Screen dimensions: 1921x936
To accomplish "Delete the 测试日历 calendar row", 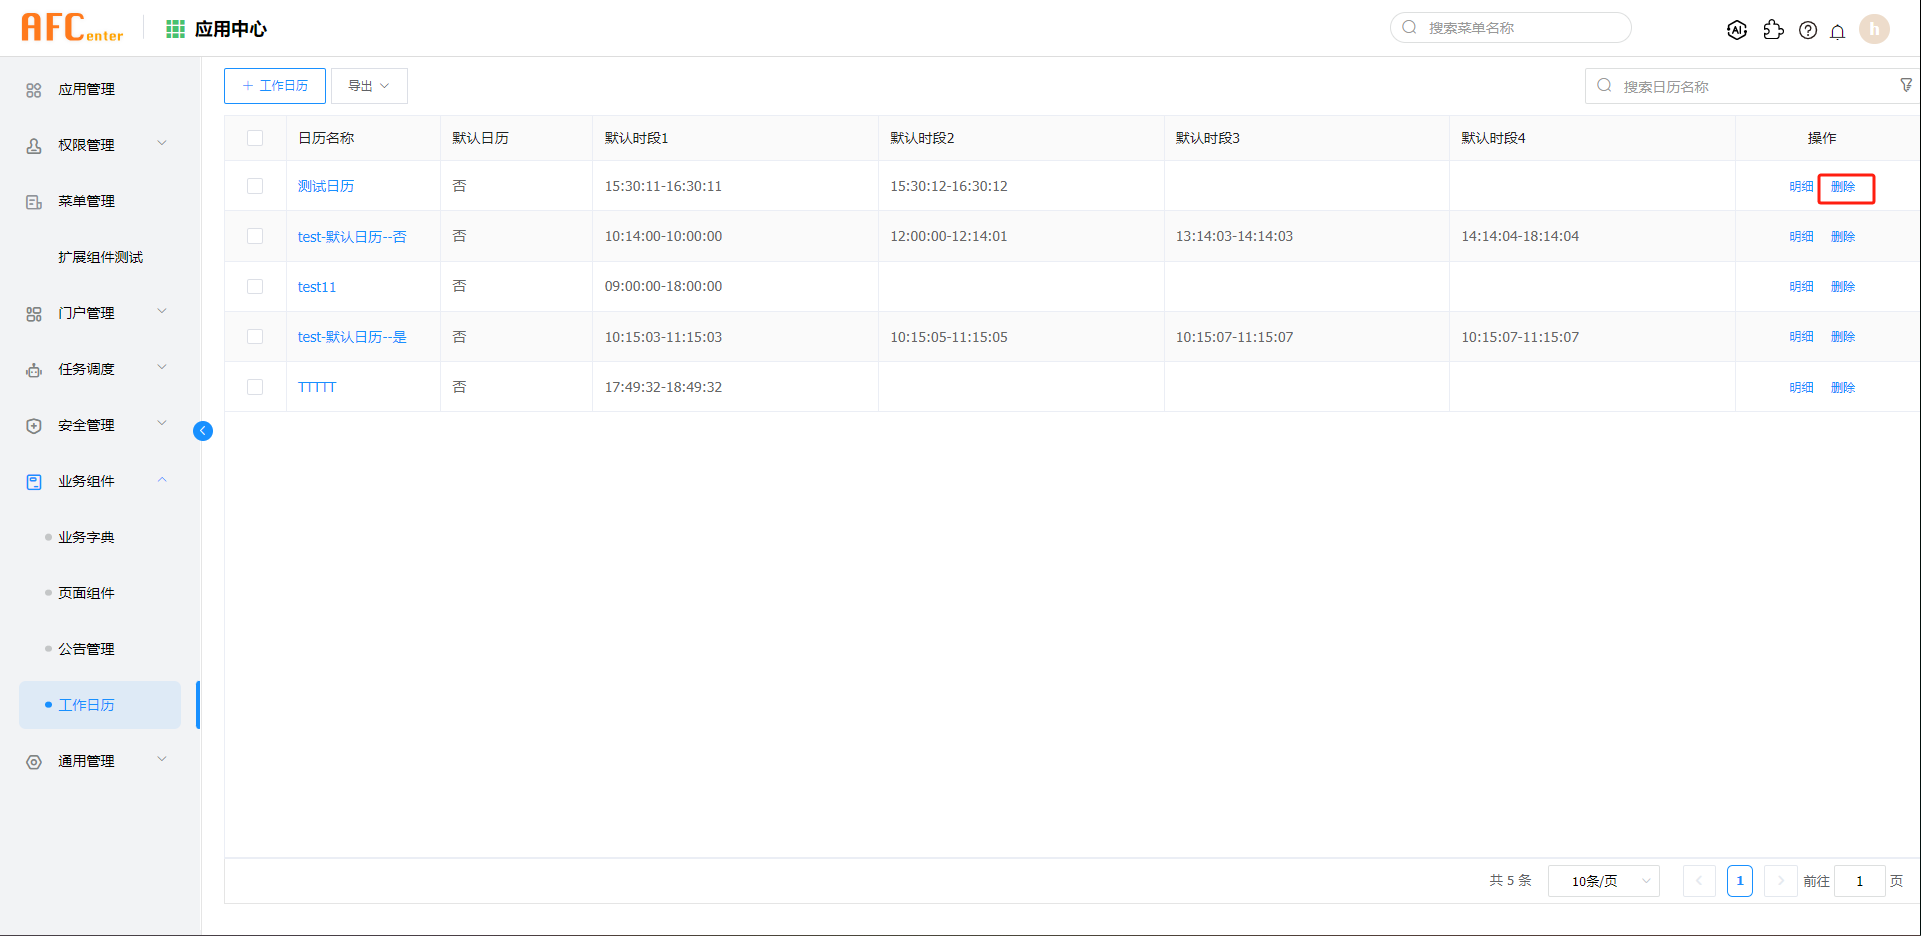I will [x=1843, y=187].
